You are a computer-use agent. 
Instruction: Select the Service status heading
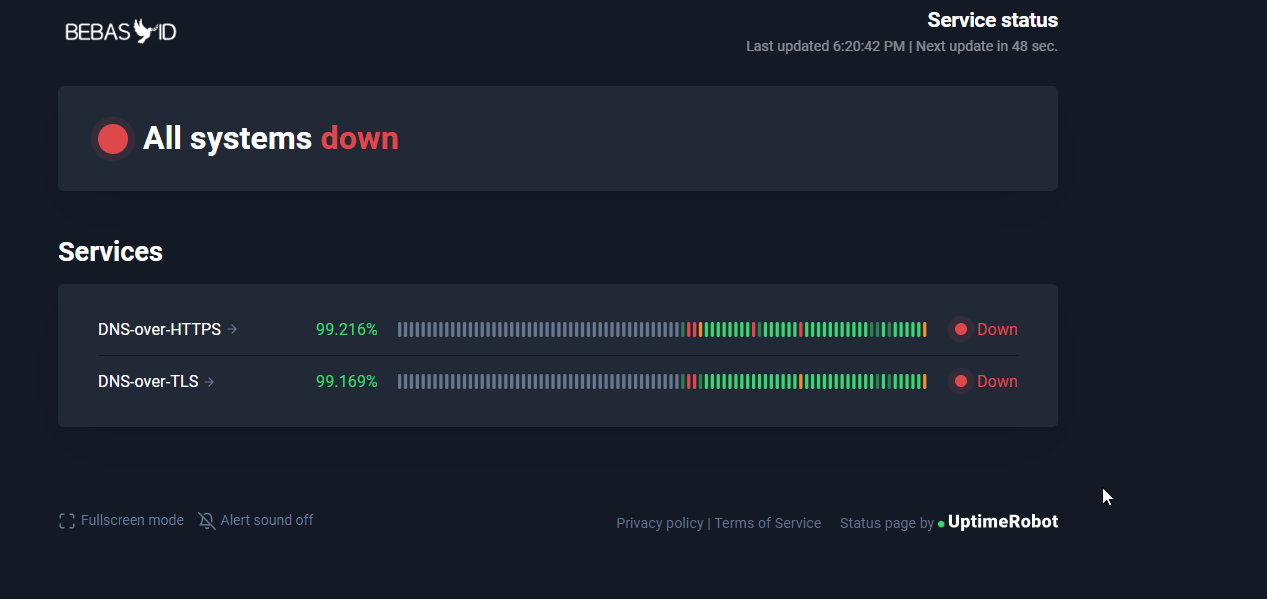click(992, 19)
